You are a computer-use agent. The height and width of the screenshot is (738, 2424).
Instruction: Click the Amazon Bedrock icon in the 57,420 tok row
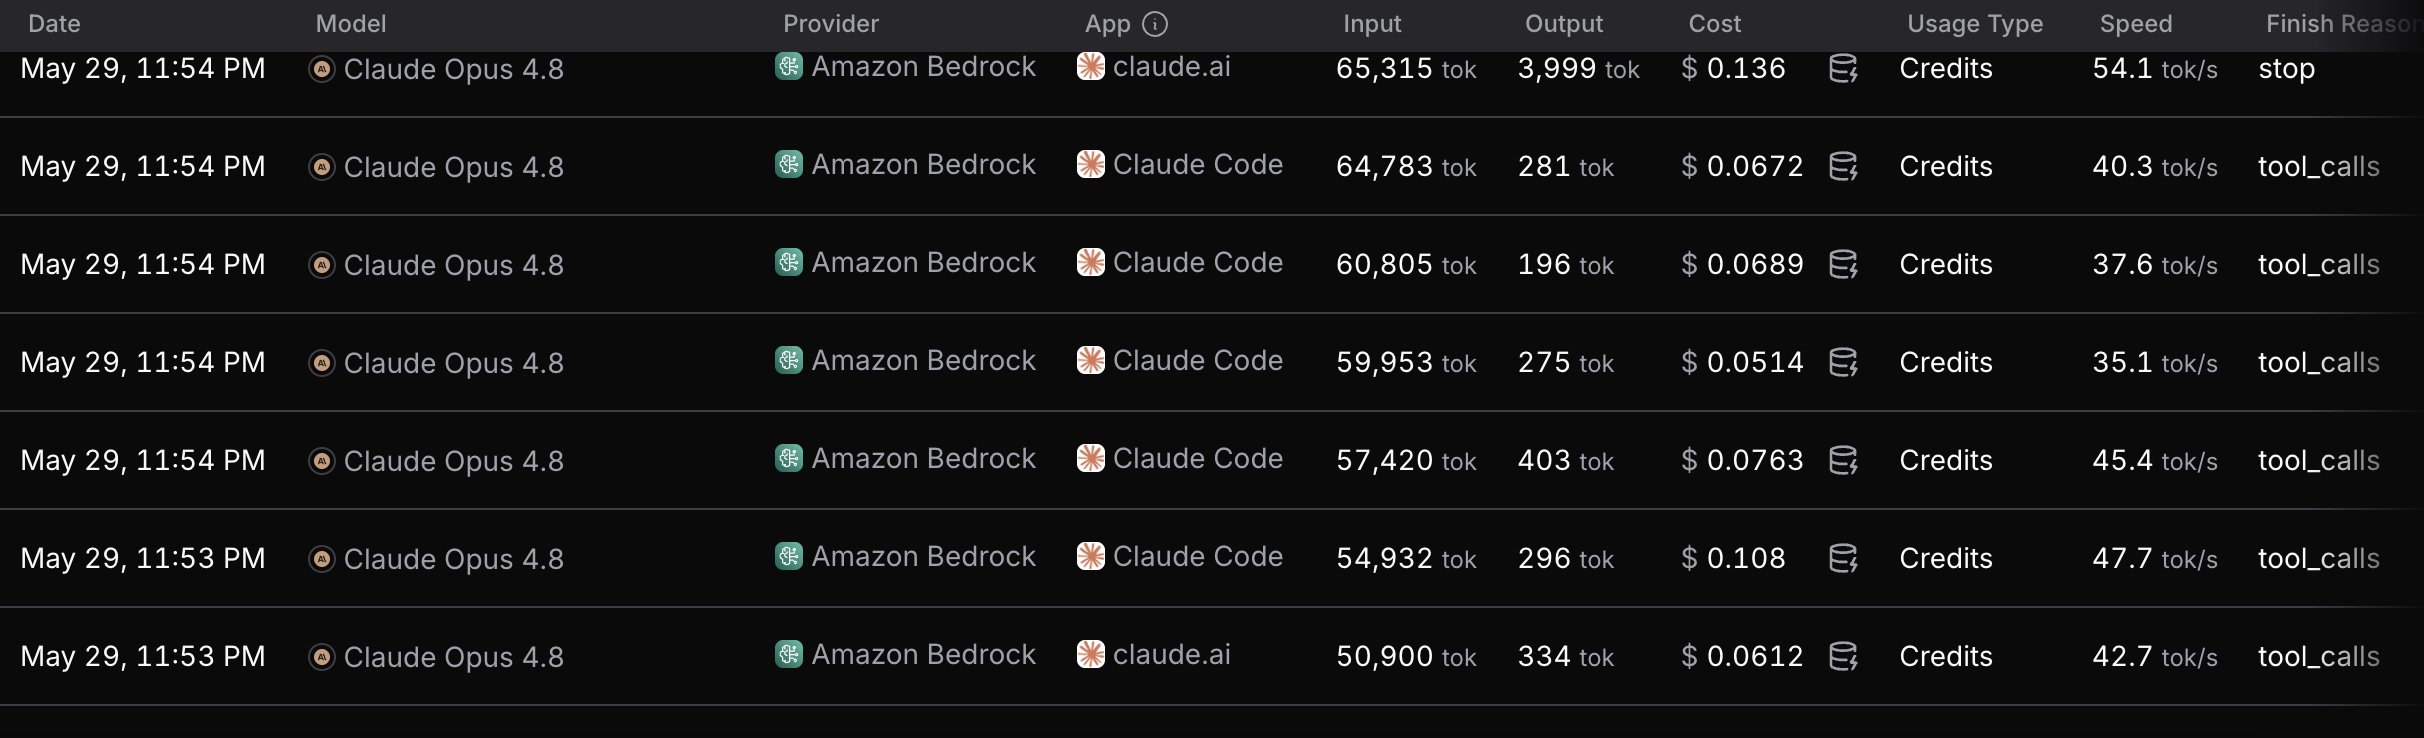(x=789, y=458)
